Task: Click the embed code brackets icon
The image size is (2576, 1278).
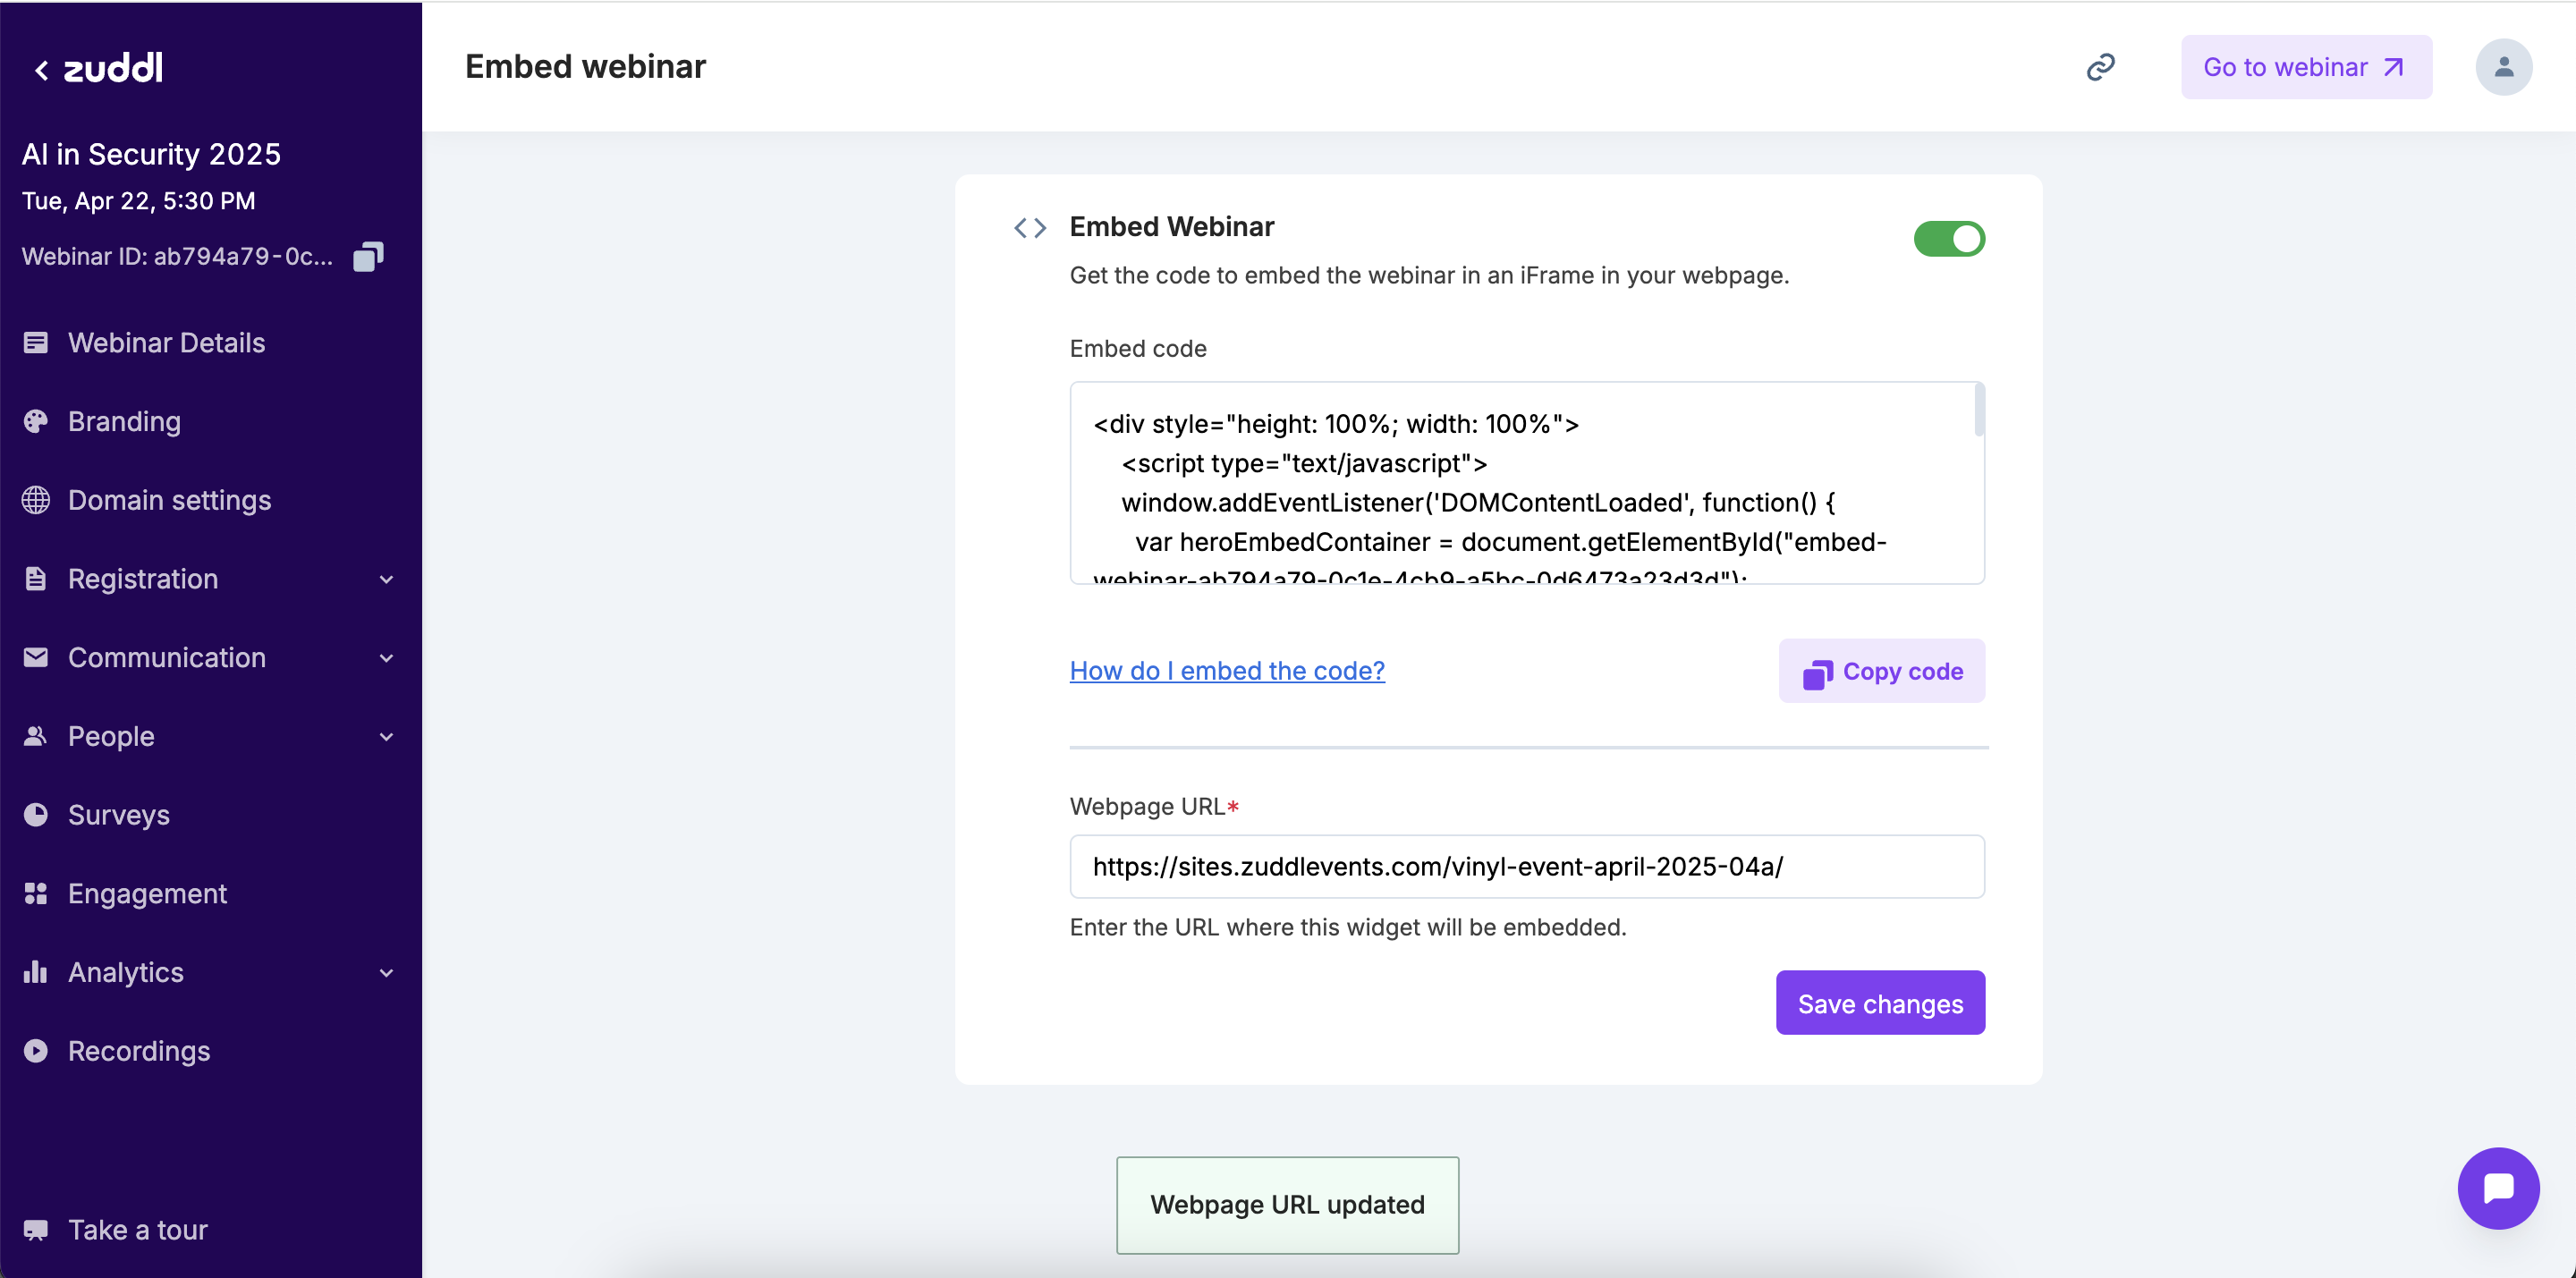Action: [x=1030, y=228]
